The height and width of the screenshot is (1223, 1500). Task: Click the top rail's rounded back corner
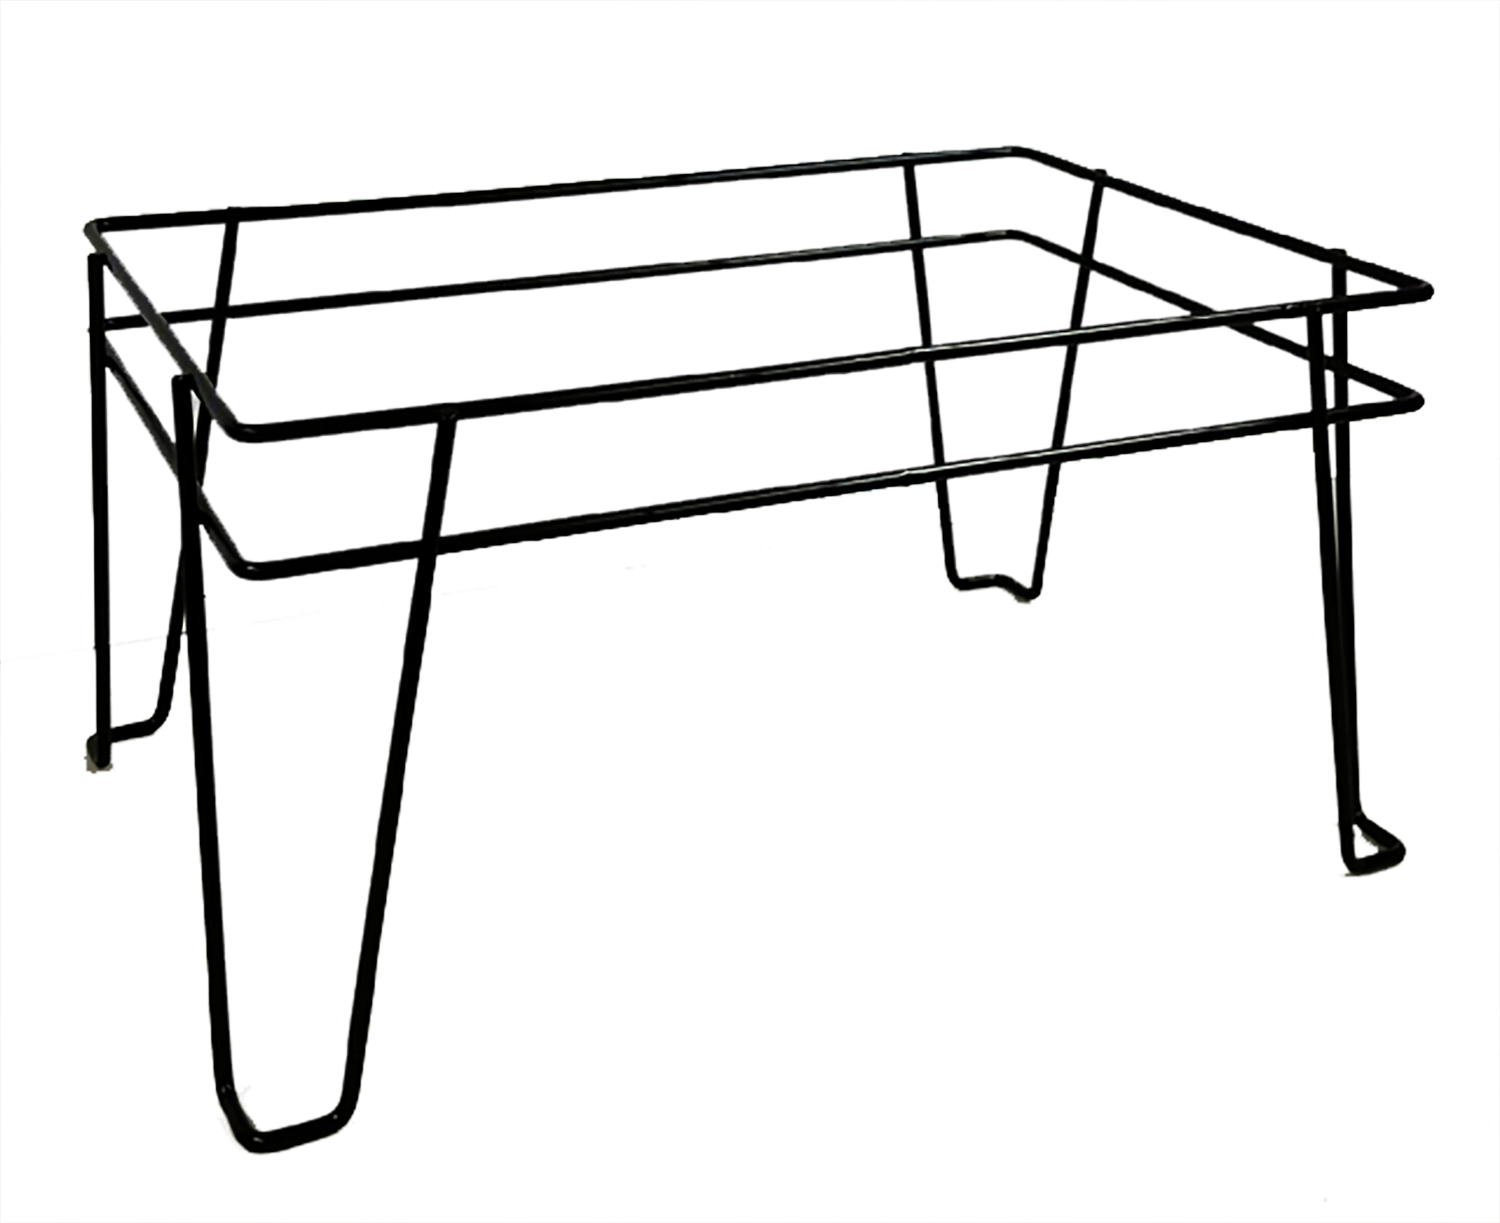[x=1025, y=152]
